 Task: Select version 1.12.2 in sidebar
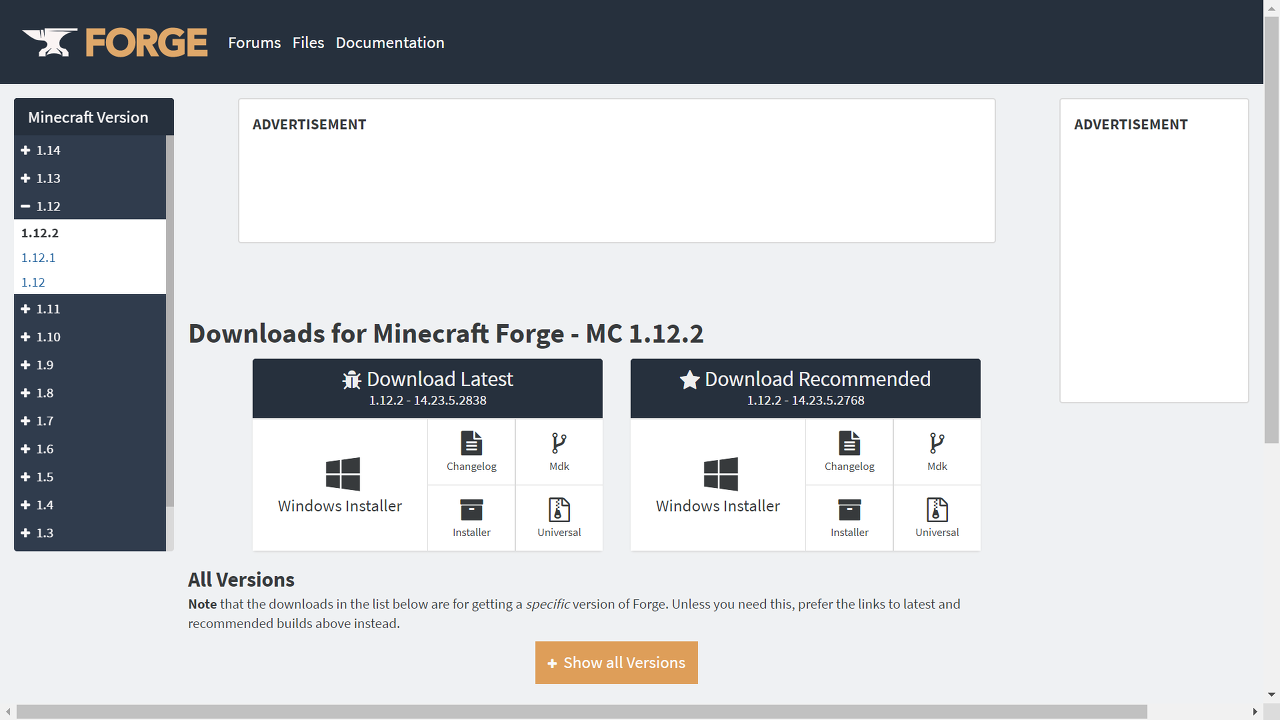tap(40, 233)
